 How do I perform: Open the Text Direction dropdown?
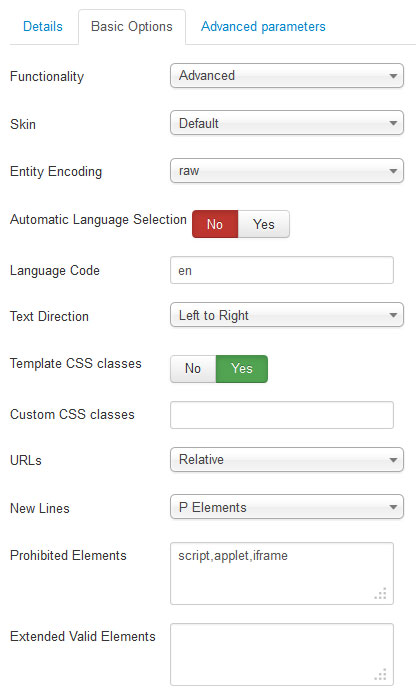click(x=287, y=315)
